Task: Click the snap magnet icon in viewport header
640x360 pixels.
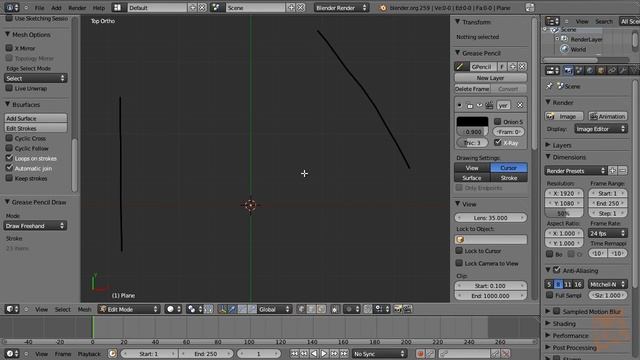Action: click(367, 309)
